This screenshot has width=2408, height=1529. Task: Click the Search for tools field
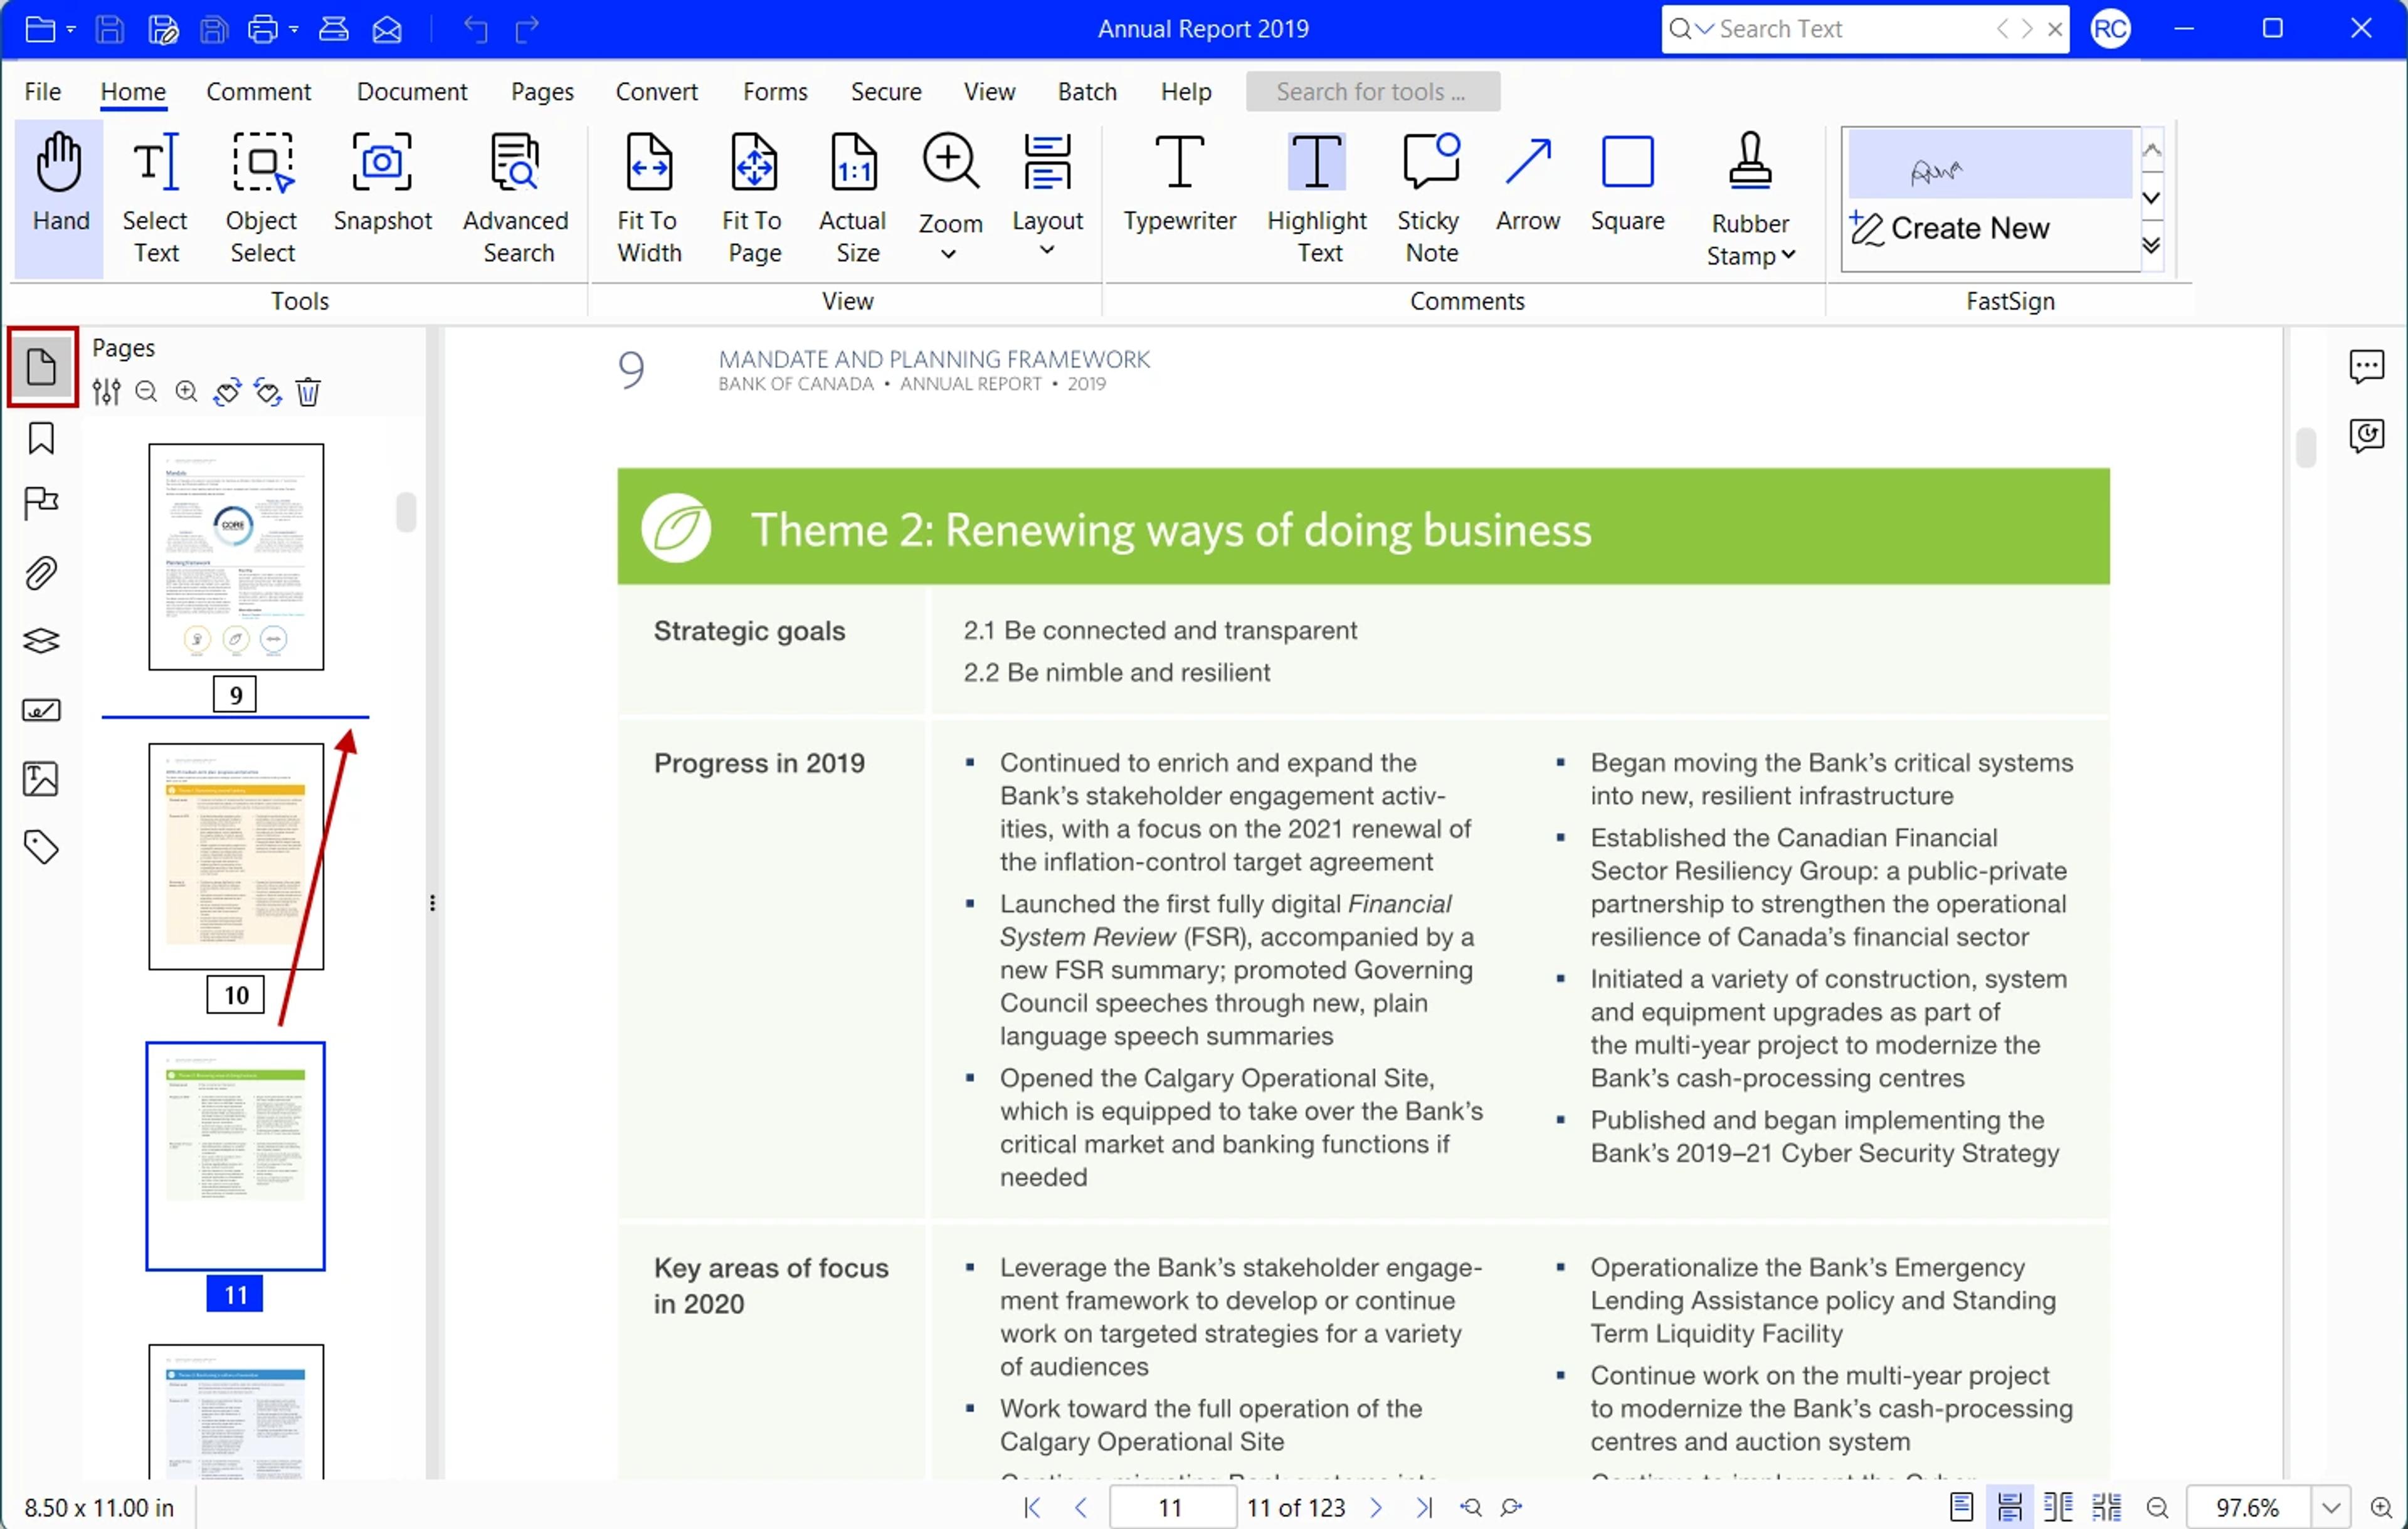(x=1372, y=92)
